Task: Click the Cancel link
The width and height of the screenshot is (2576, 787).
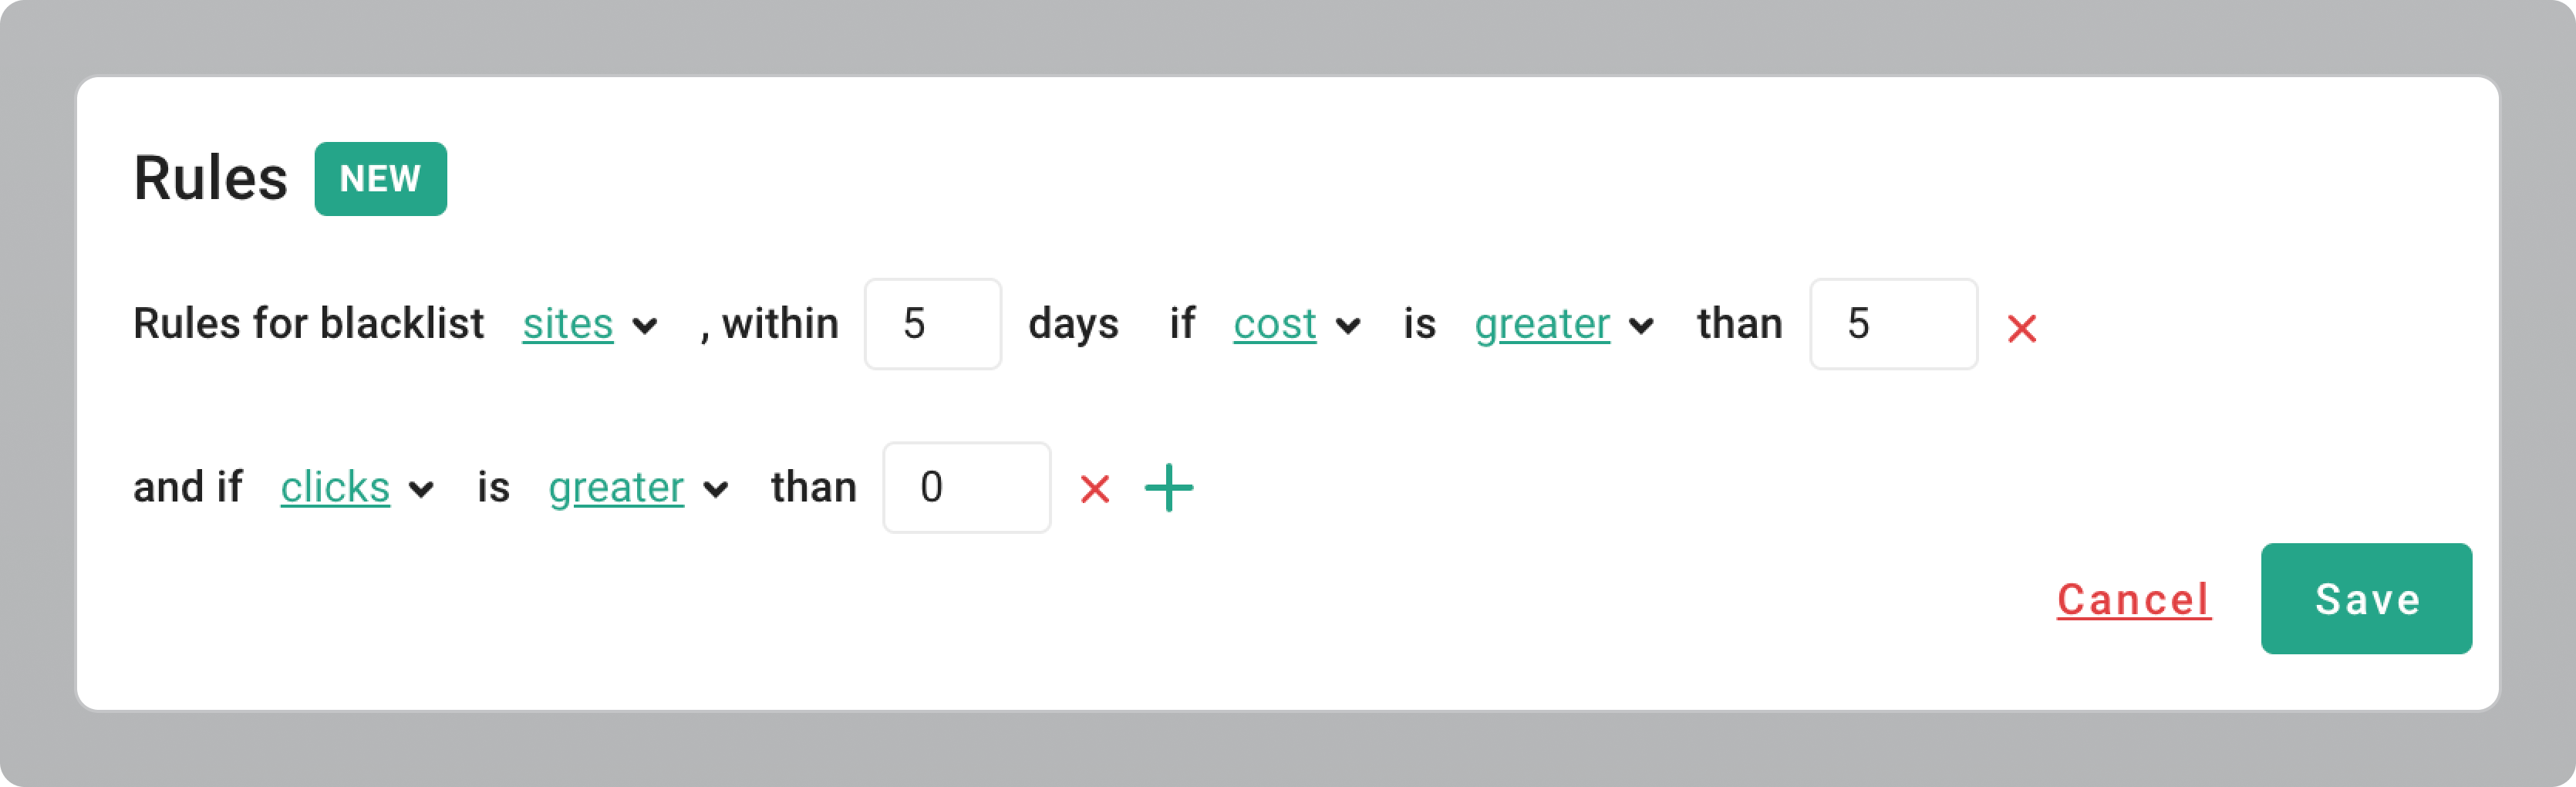Action: [2133, 600]
